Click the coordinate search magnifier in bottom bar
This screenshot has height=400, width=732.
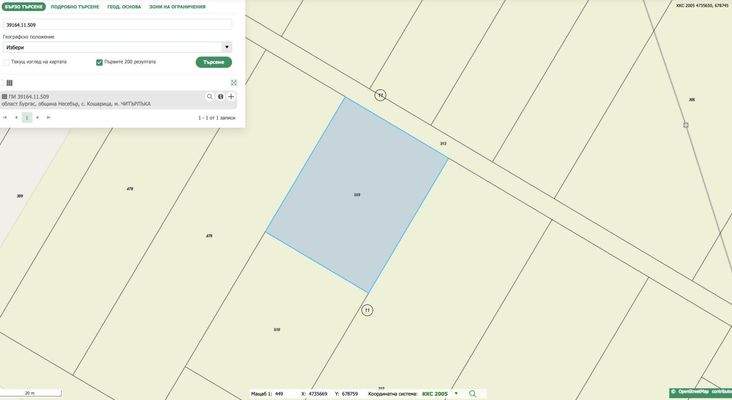(473, 394)
